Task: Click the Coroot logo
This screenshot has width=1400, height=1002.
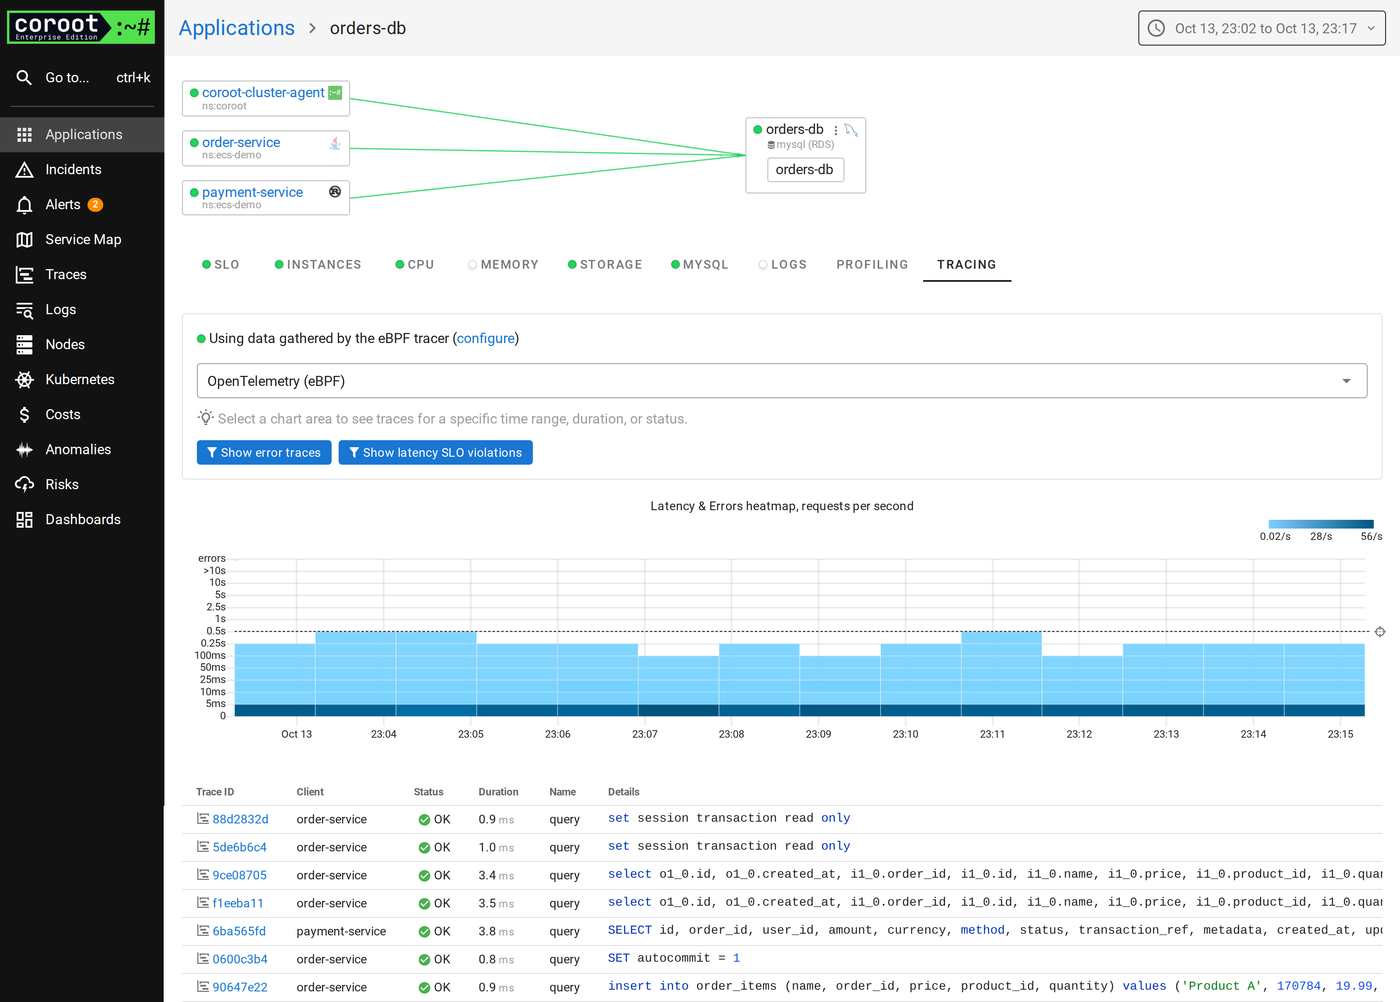Action: (x=81, y=27)
